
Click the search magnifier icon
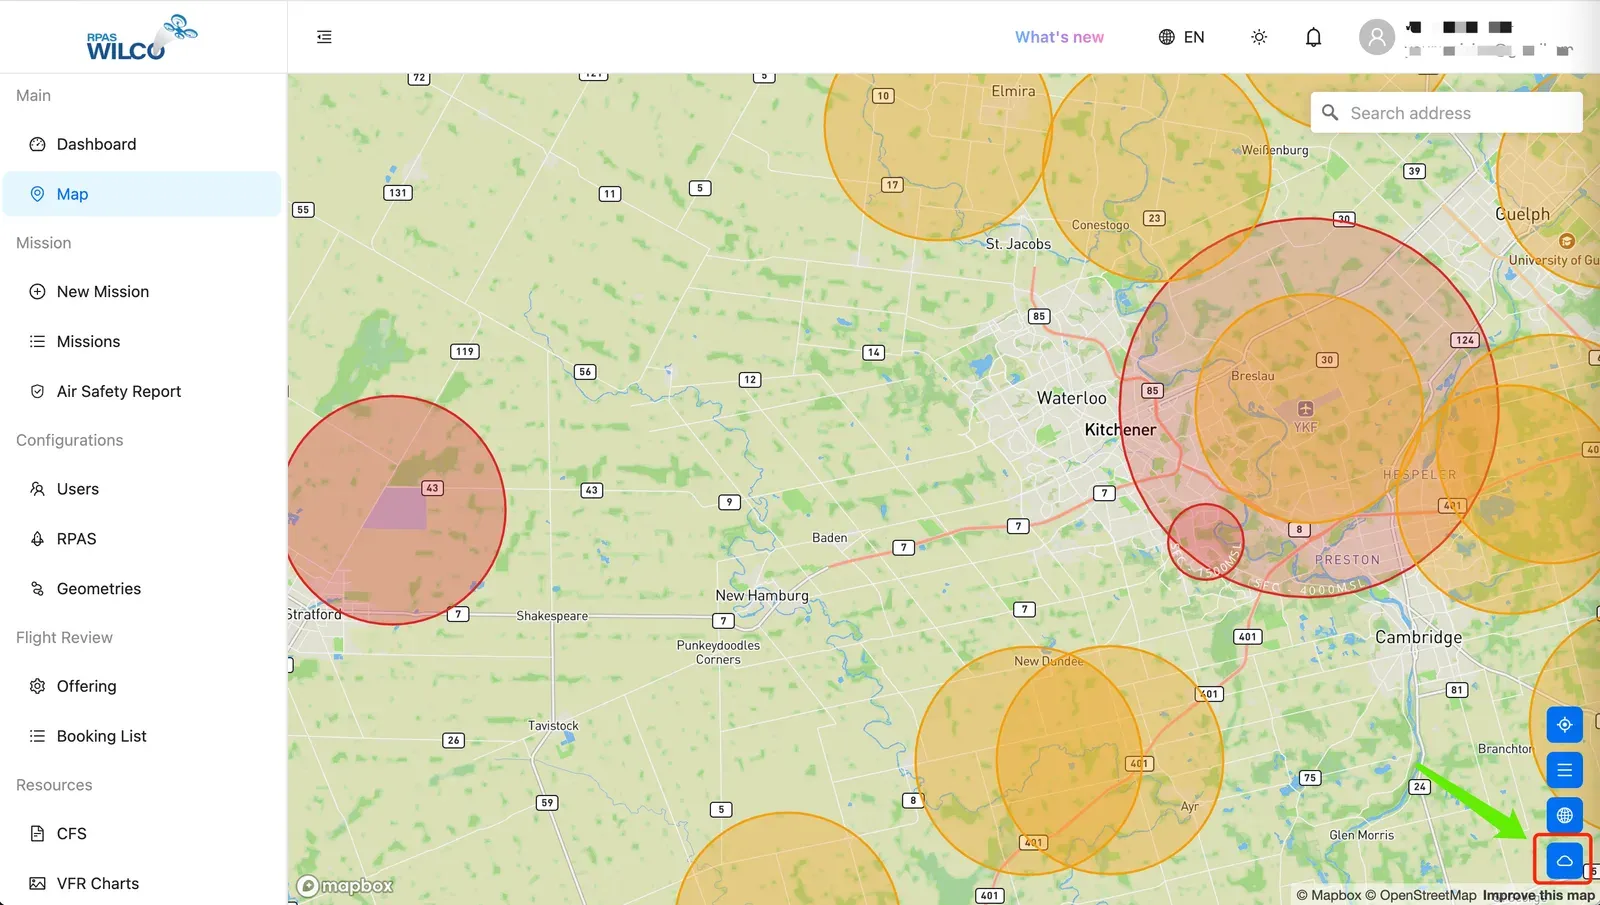pos(1330,113)
